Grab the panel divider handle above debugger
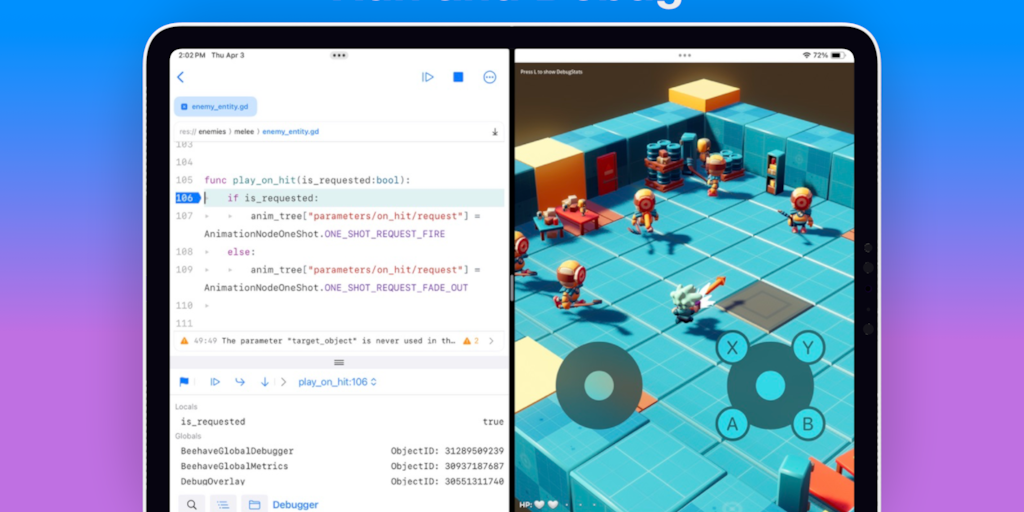Image resolution: width=1024 pixels, height=512 pixels. (339, 362)
